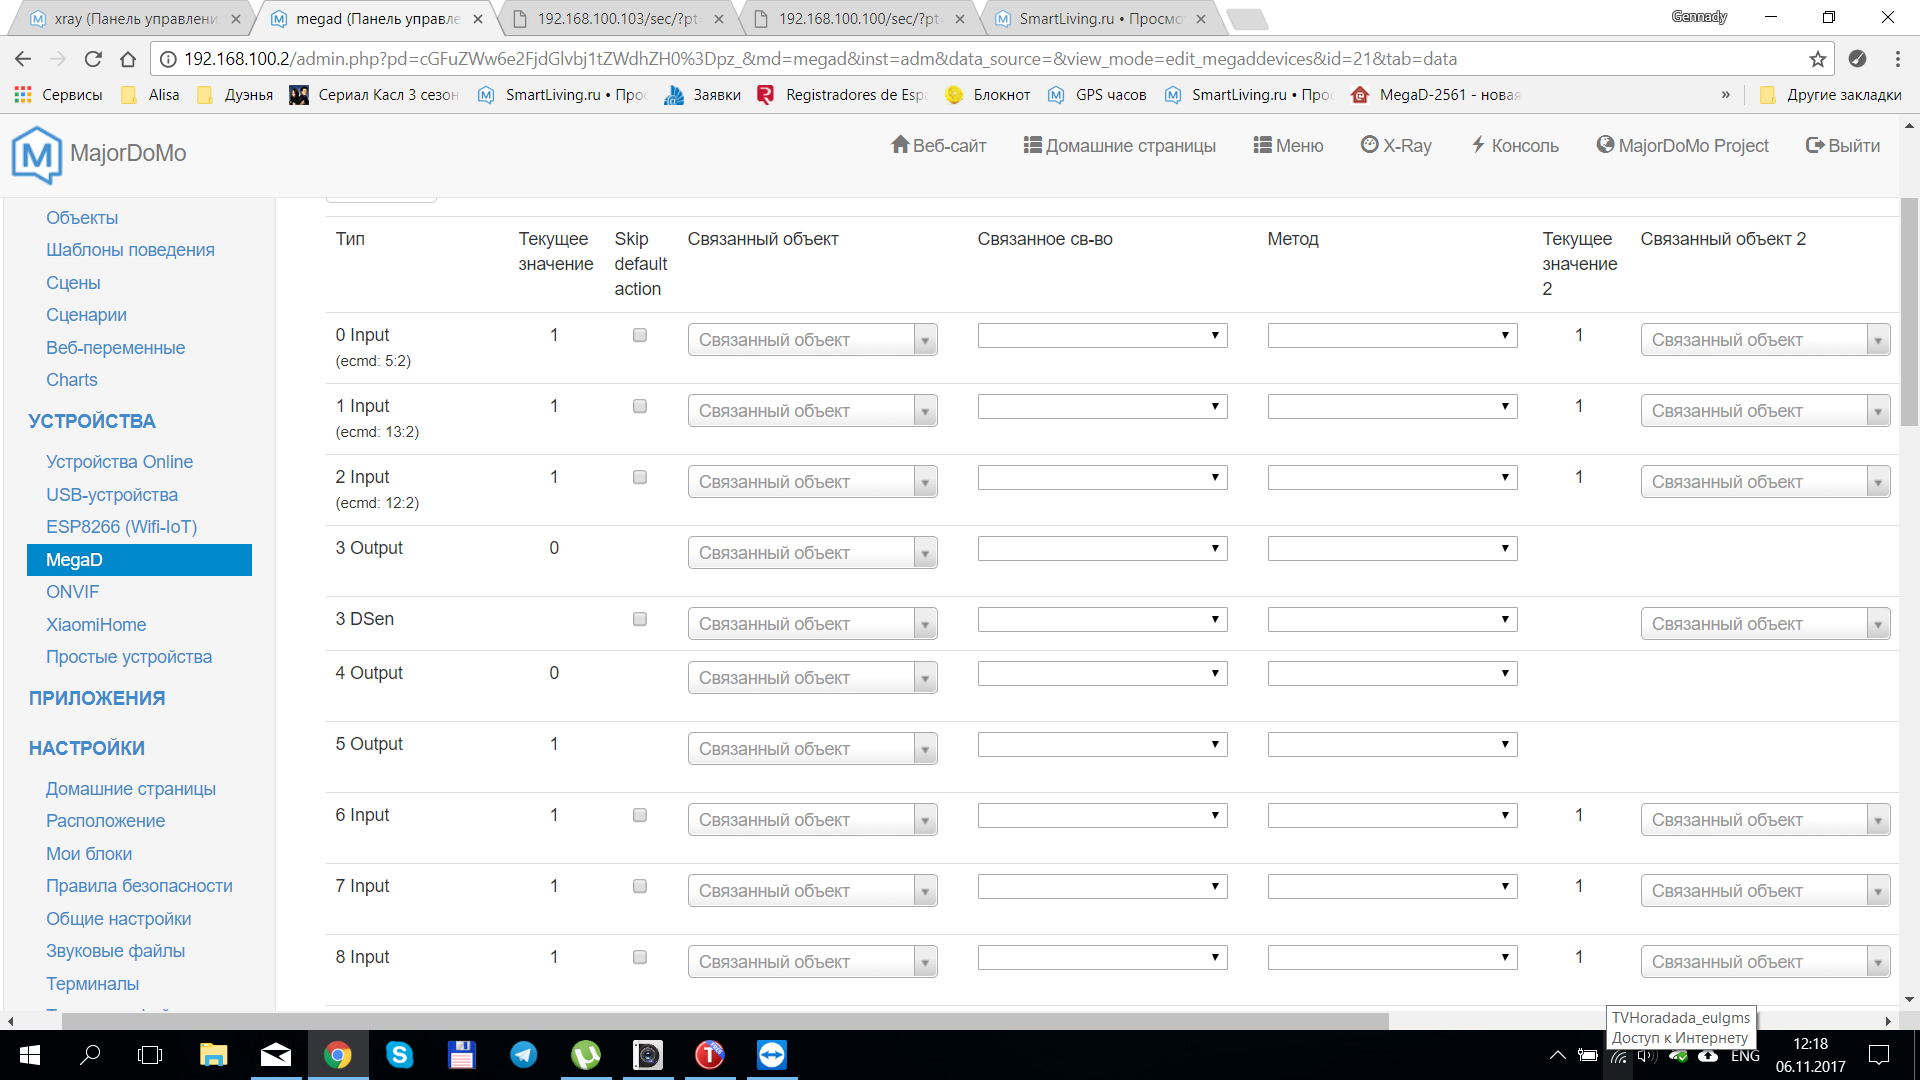Reload the page with the refresh icon
The height and width of the screenshot is (1080, 1920).
[93, 59]
